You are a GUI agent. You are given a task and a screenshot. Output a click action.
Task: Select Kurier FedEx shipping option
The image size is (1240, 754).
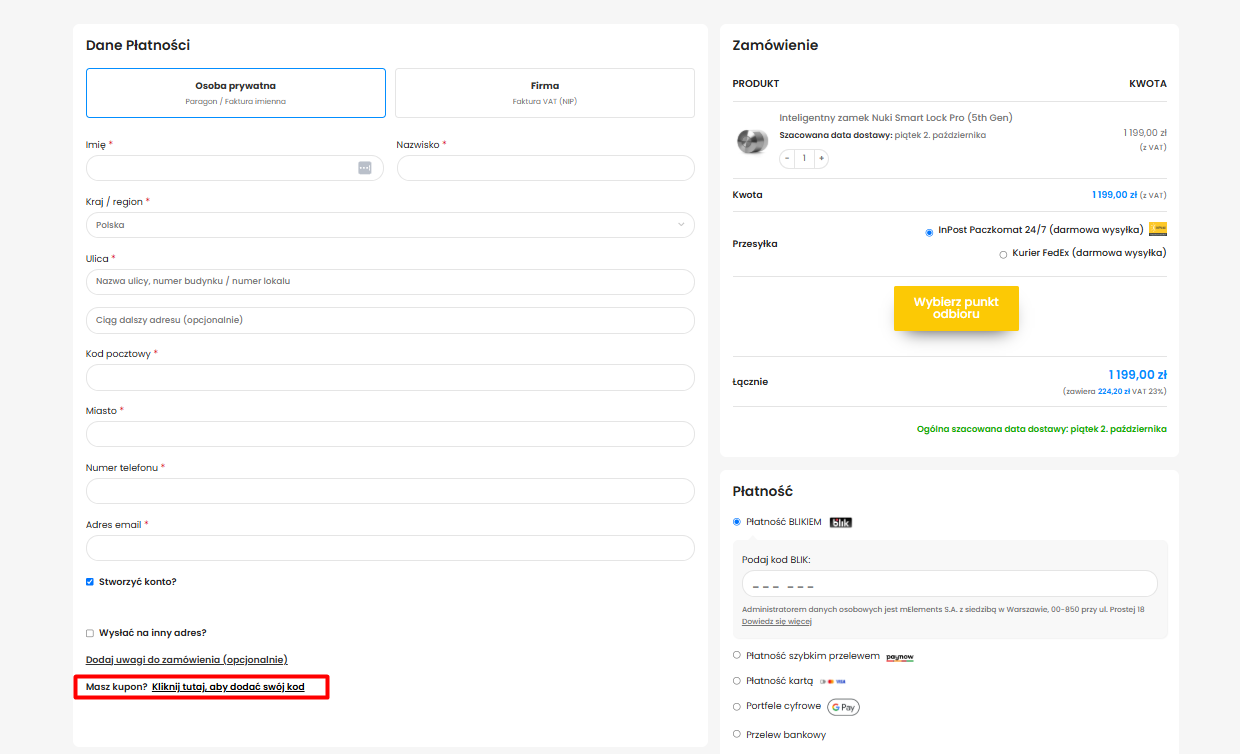1003,254
